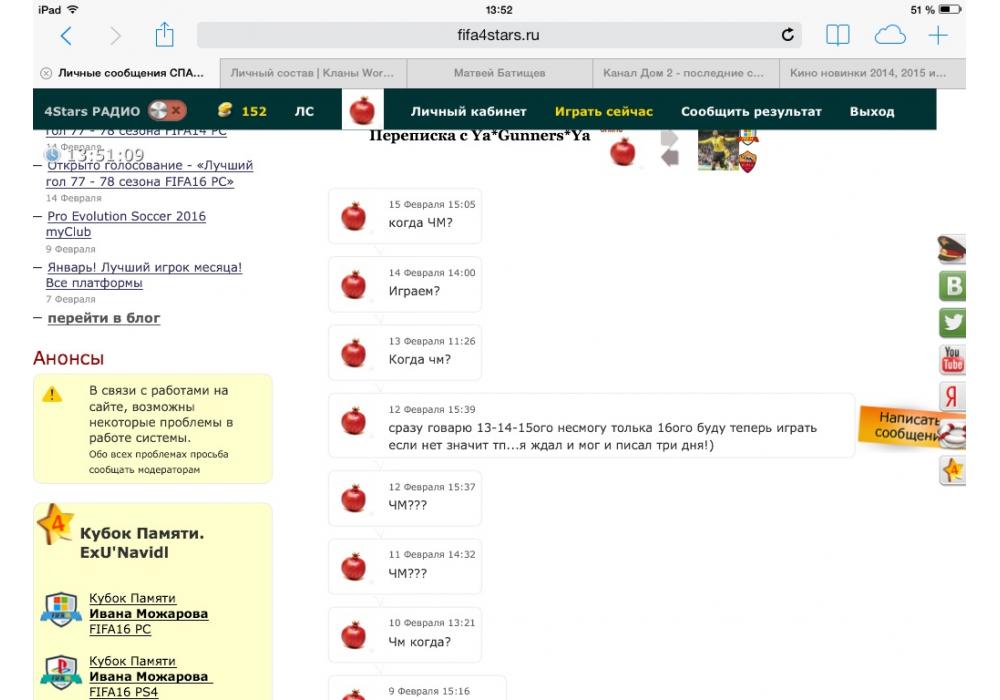Click Выход to log out
This screenshot has width=1000, height=700.
tap(872, 111)
